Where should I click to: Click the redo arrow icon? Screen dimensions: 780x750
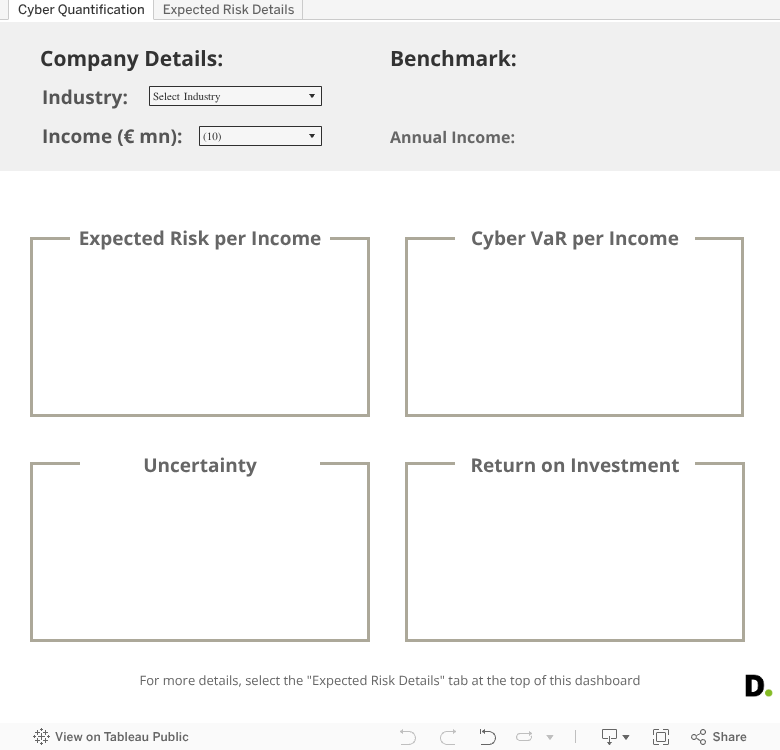[448, 737]
